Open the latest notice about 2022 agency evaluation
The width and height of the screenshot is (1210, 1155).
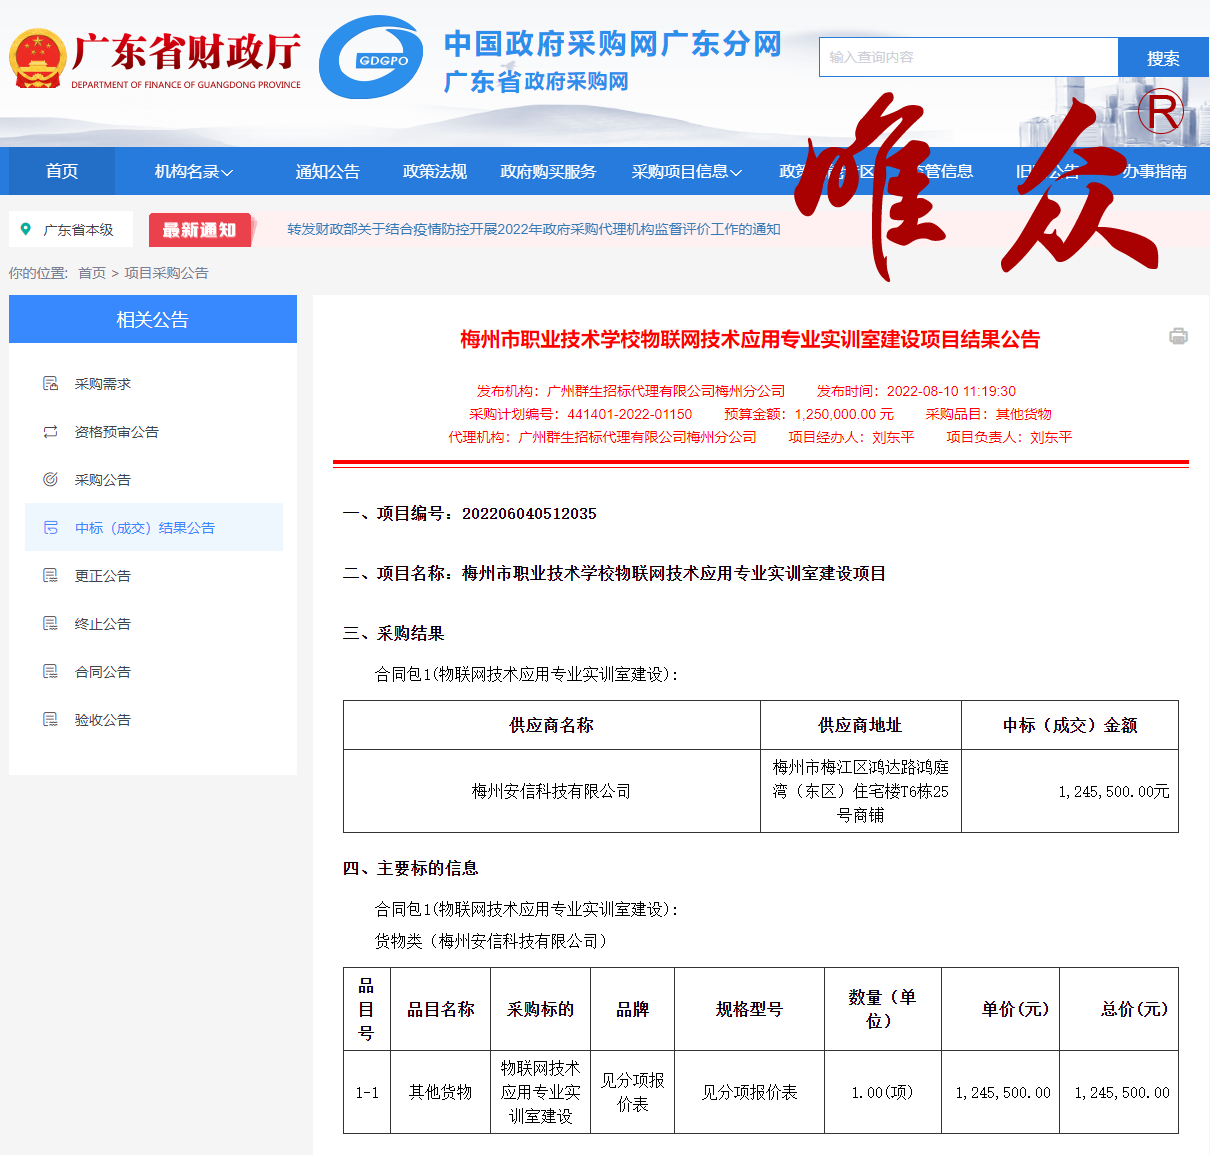[x=533, y=230]
